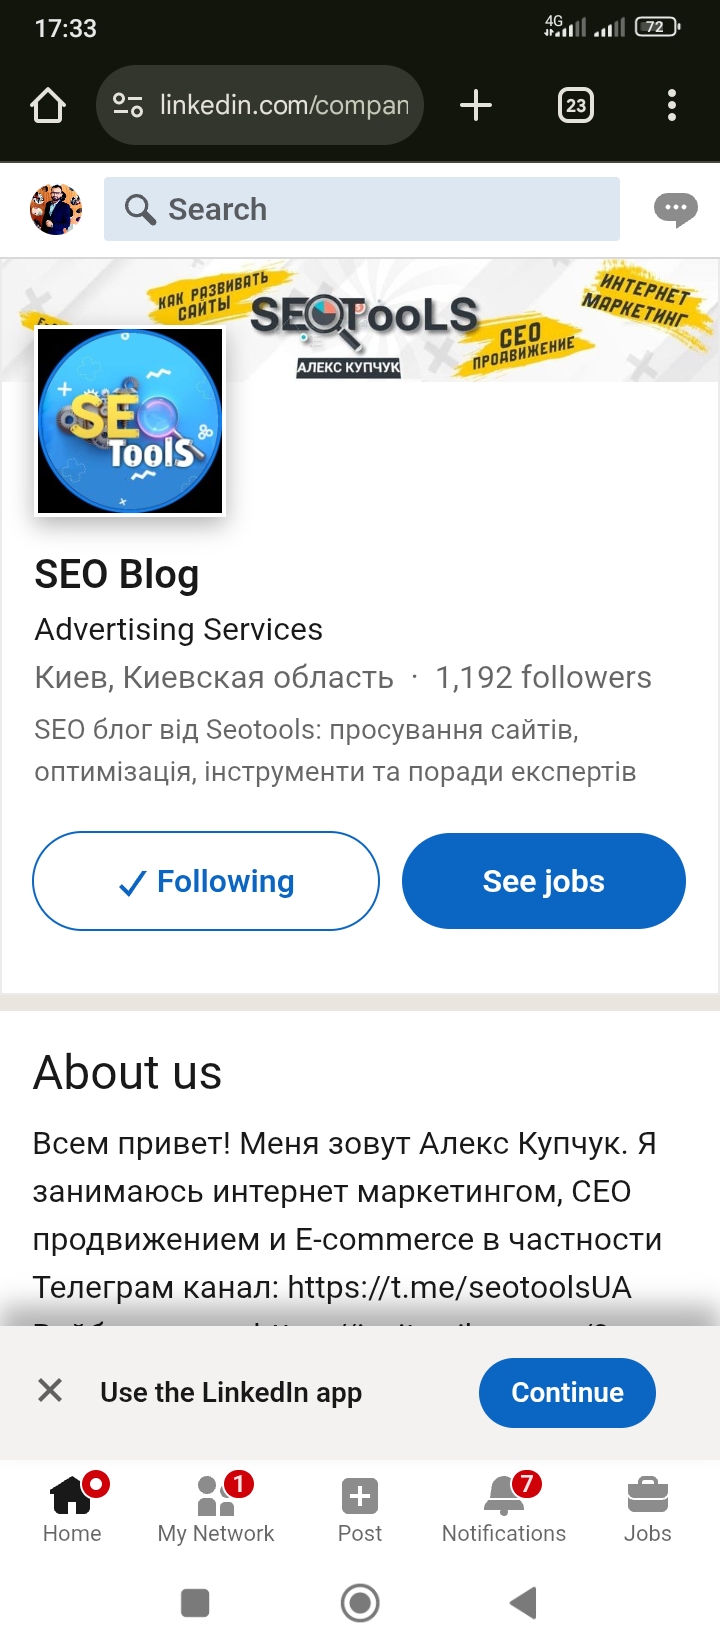
Task: Open Chrome's three-dot overflow menu
Action: click(671, 104)
